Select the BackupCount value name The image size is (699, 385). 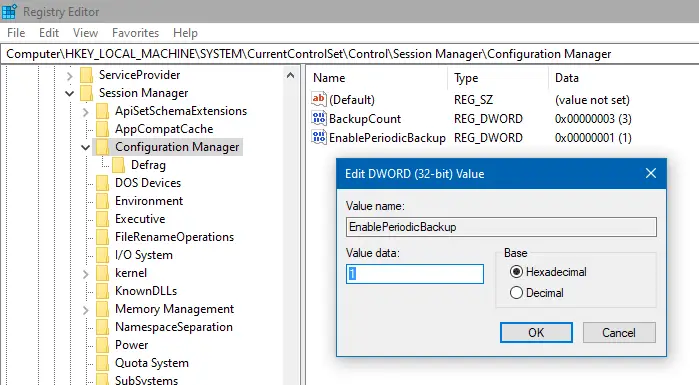365,119
